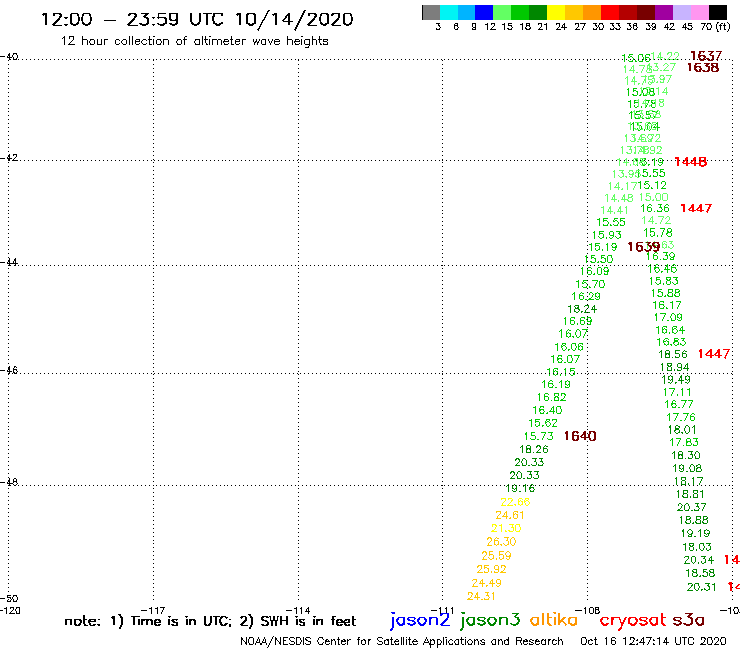Click the wave height value '19.19'
Viewport: 740px width, 650px height.
(x=695, y=533)
